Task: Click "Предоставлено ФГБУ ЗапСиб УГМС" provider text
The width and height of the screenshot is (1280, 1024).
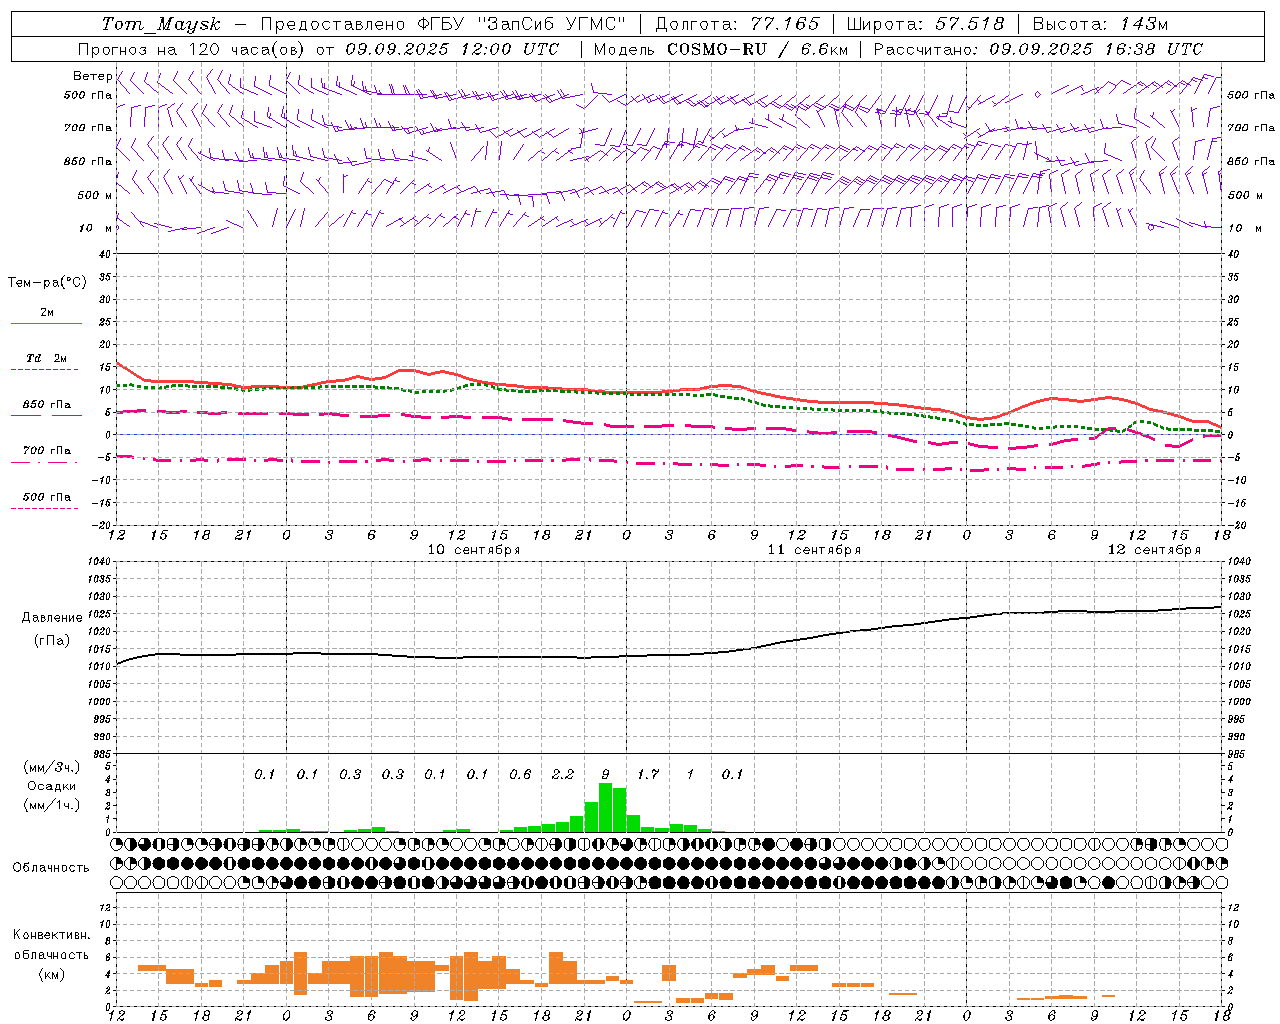Action: [443, 24]
